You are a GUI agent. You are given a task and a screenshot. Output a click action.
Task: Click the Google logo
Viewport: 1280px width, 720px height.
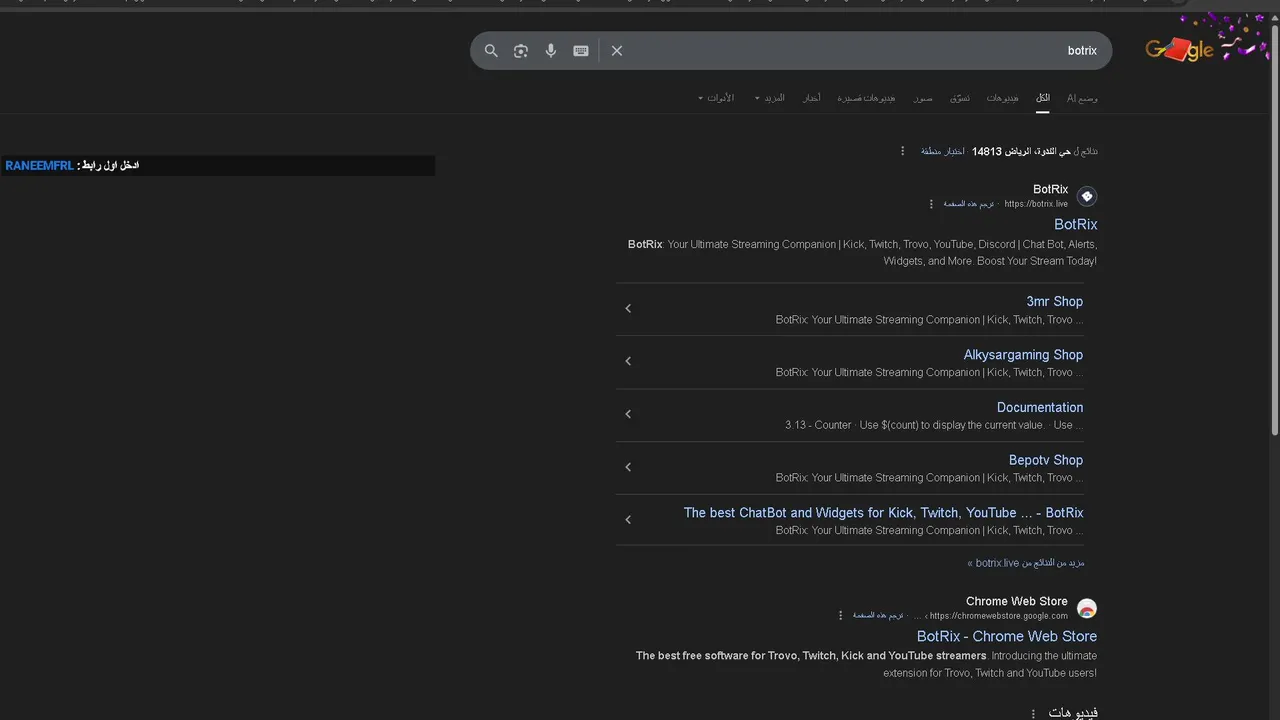(x=1180, y=50)
